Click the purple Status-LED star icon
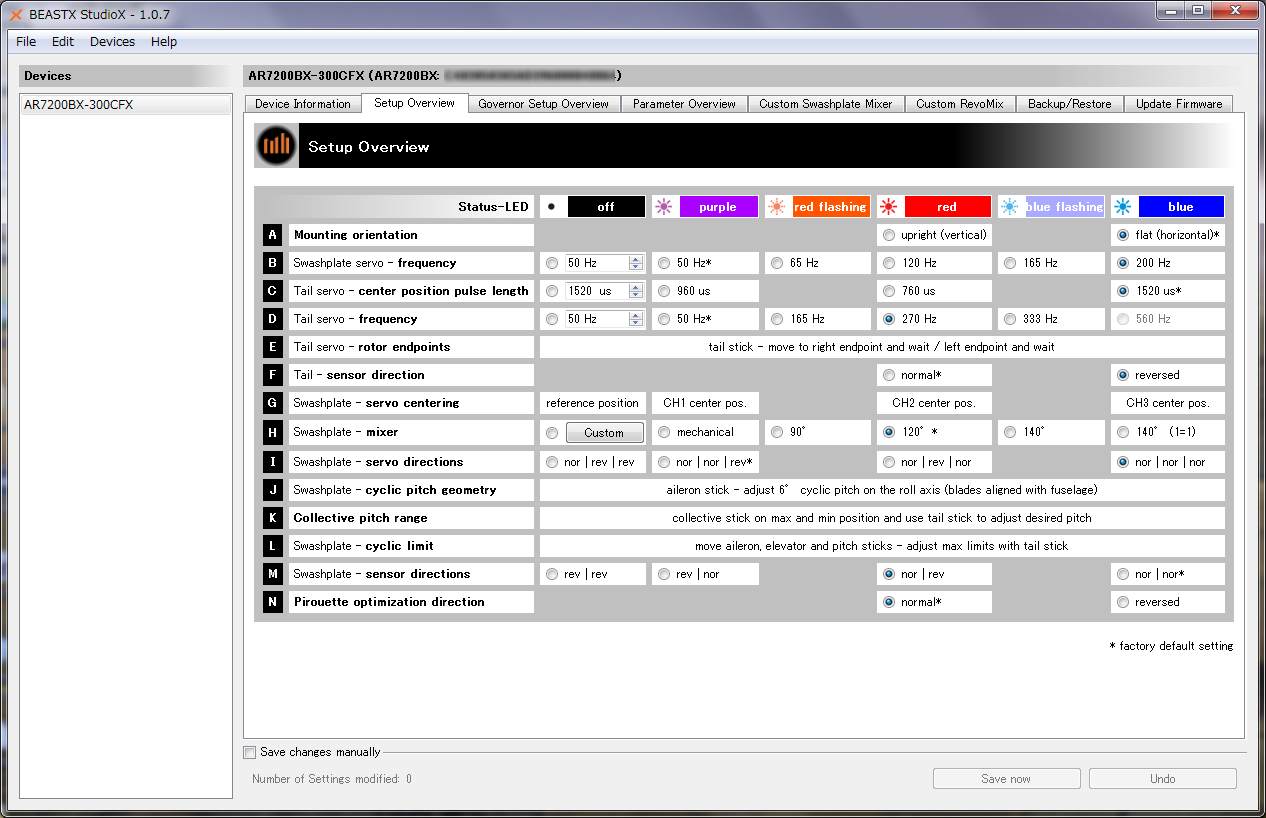 pyautogui.click(x=663, y=207)
